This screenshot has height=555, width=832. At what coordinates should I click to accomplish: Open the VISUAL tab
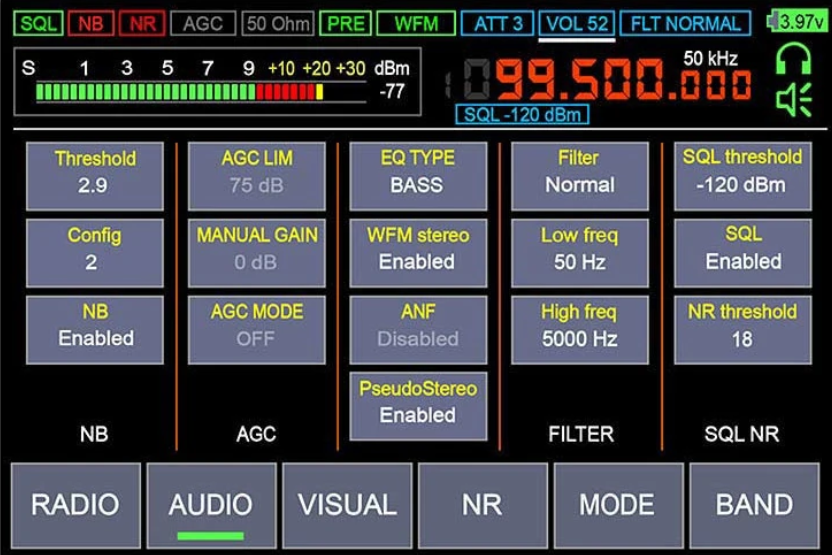click(x=347, y=505)
